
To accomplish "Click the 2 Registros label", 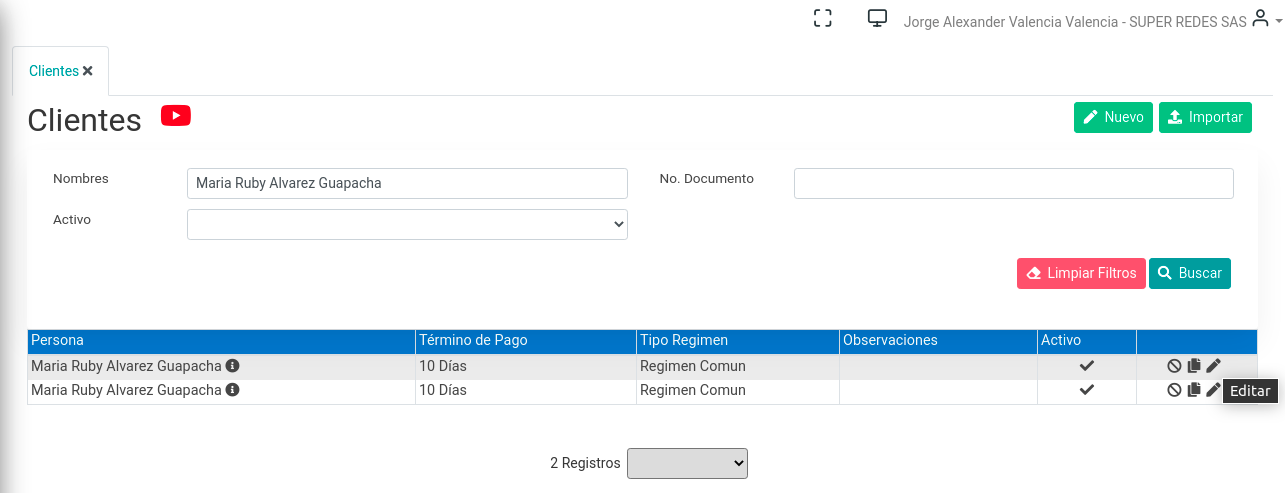I will pos(585,463).
